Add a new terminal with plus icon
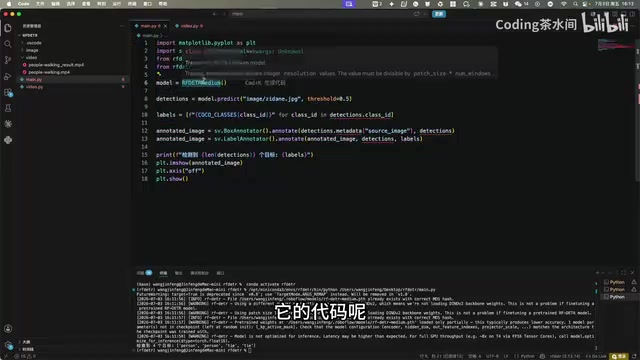Viewport: 640px width, 360px height. (x=598, y=273)
